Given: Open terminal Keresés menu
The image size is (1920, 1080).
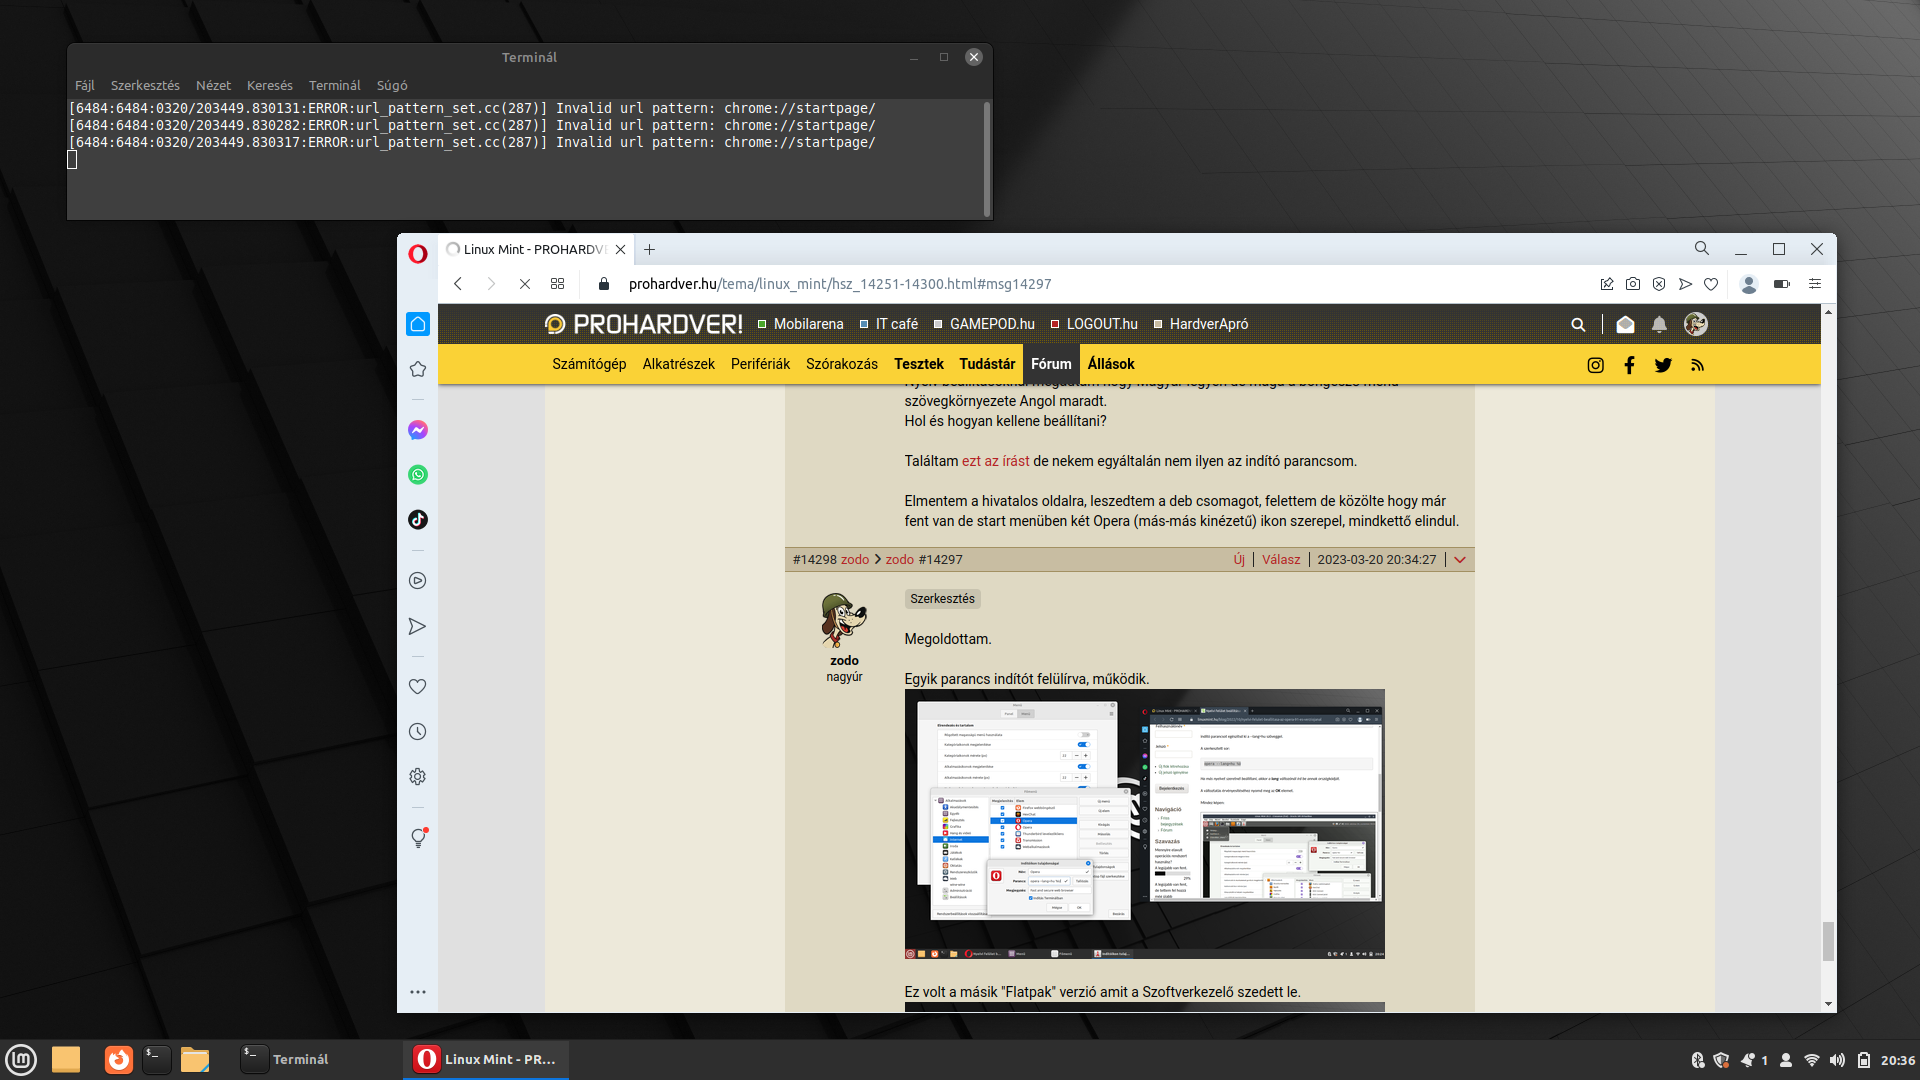Looking at the screenshot, I should 270,86.
